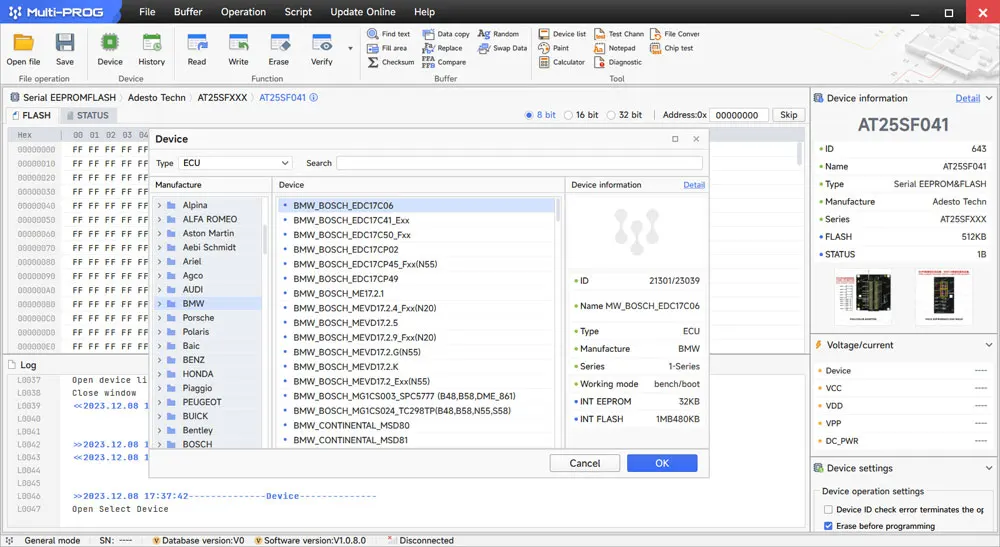Click Cancel in Device dialog
The image size is (1000, 547).
(585, 463)
